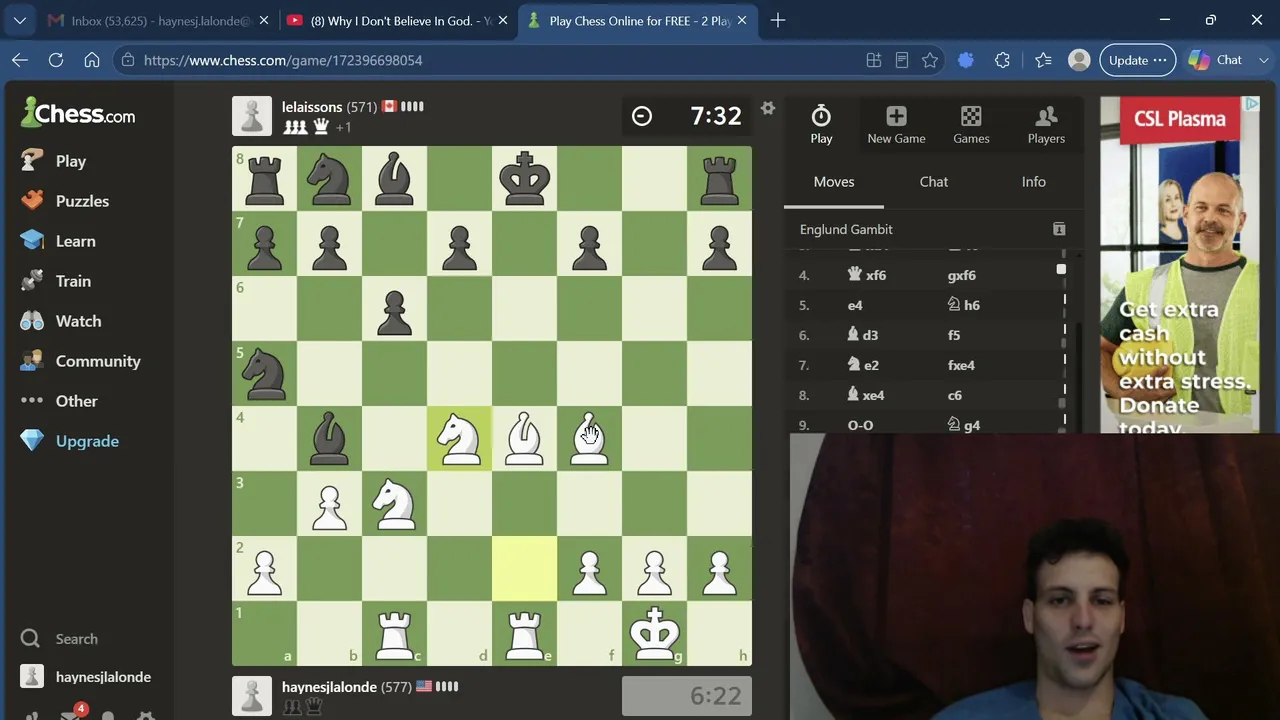Open the board settings gear icon
1280x720 pixels.
[x=768, y=108]
